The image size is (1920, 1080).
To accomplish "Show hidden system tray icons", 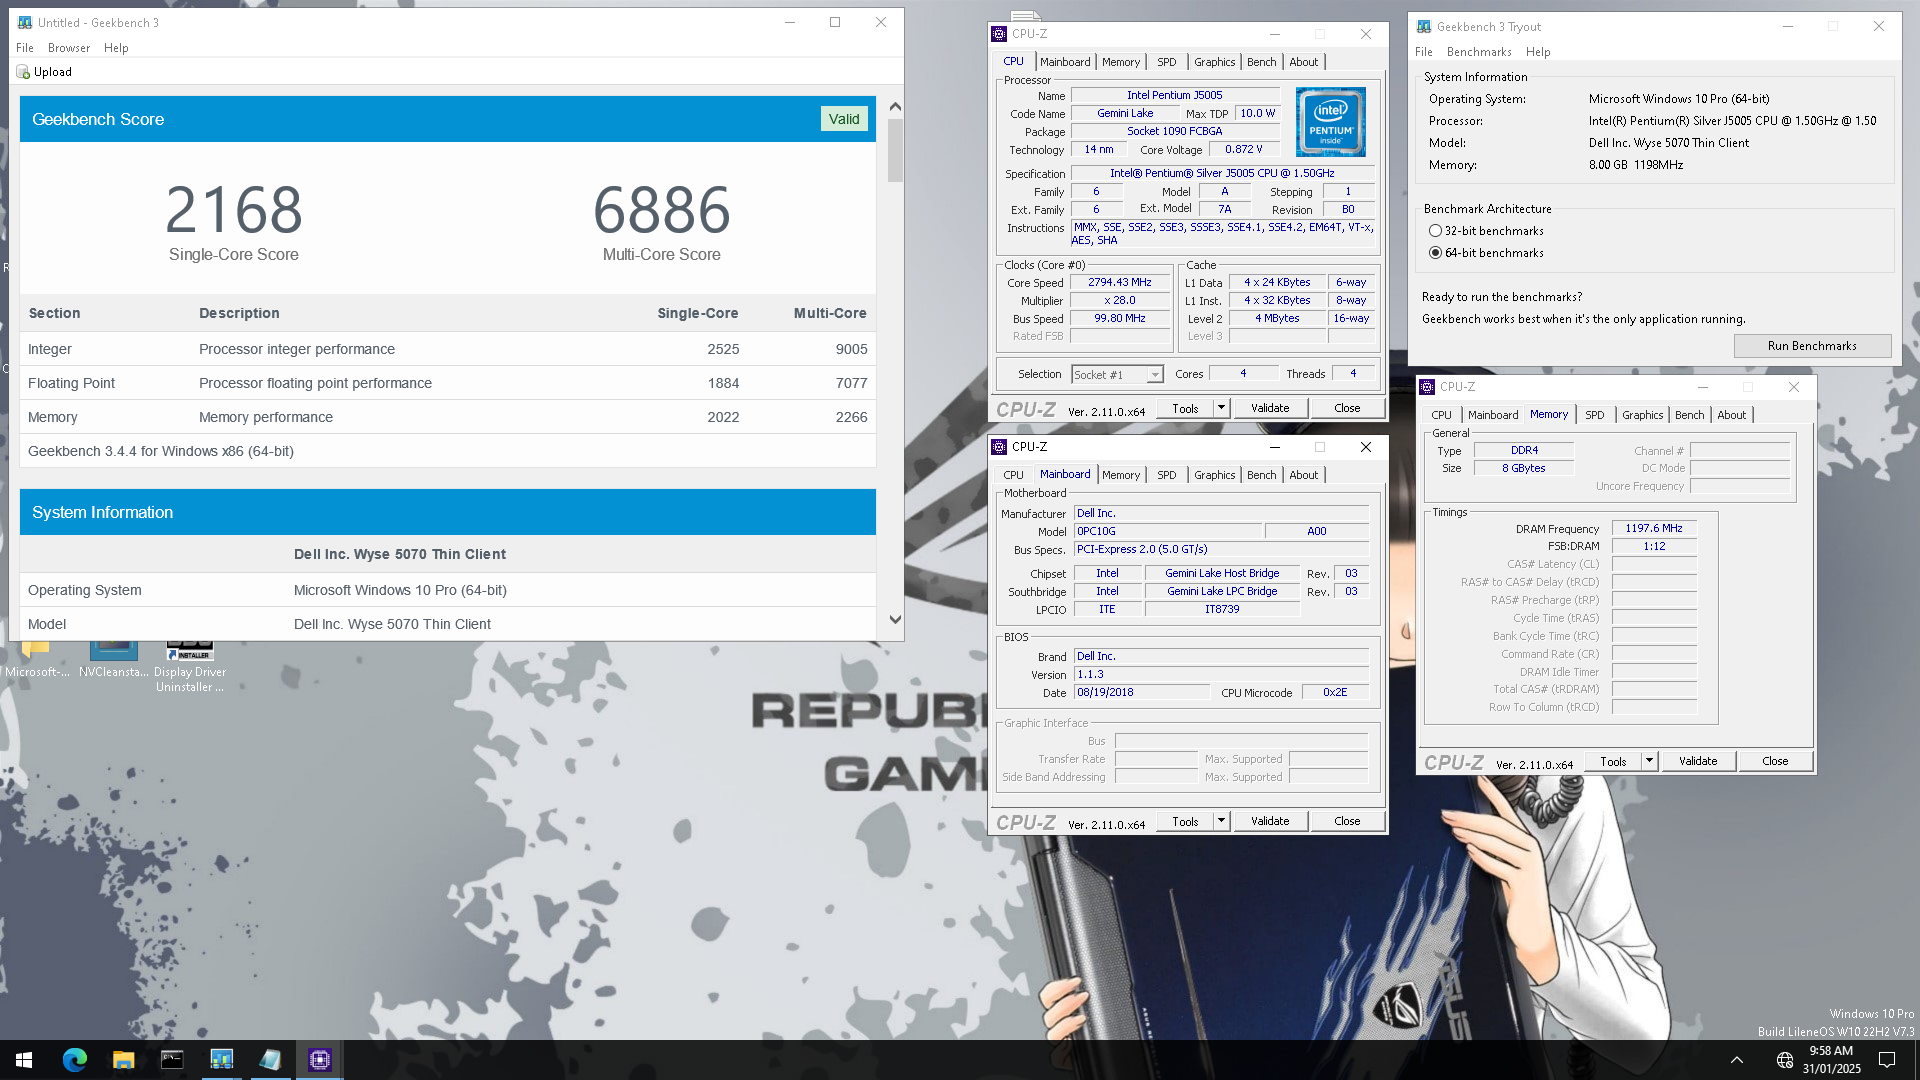I will click(1737, 1060).
